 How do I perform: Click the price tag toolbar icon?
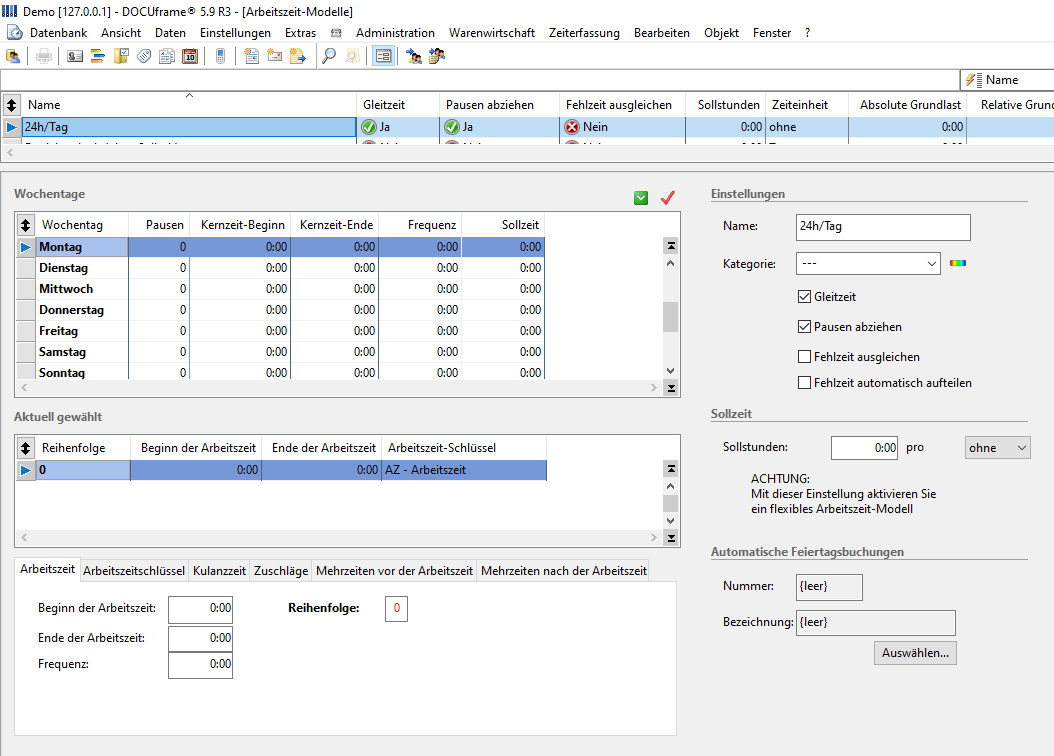(144, 56)
